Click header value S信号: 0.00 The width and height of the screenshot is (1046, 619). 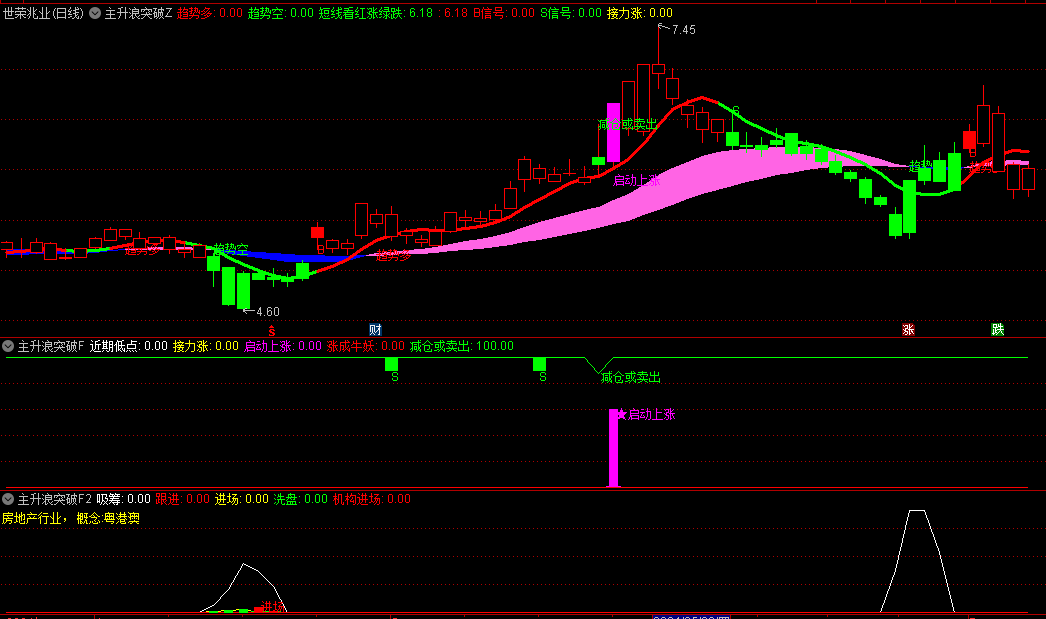pos(570,13)
